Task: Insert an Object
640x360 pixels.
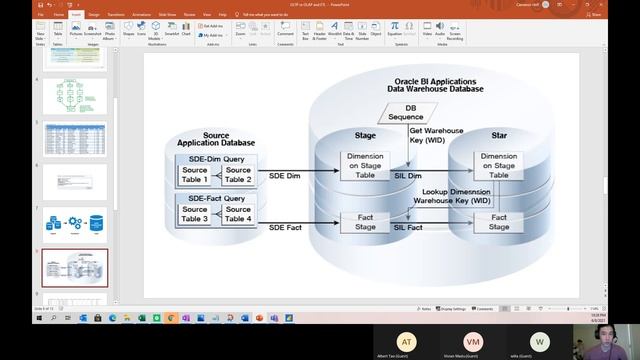Action: click(x=376, y=29)
